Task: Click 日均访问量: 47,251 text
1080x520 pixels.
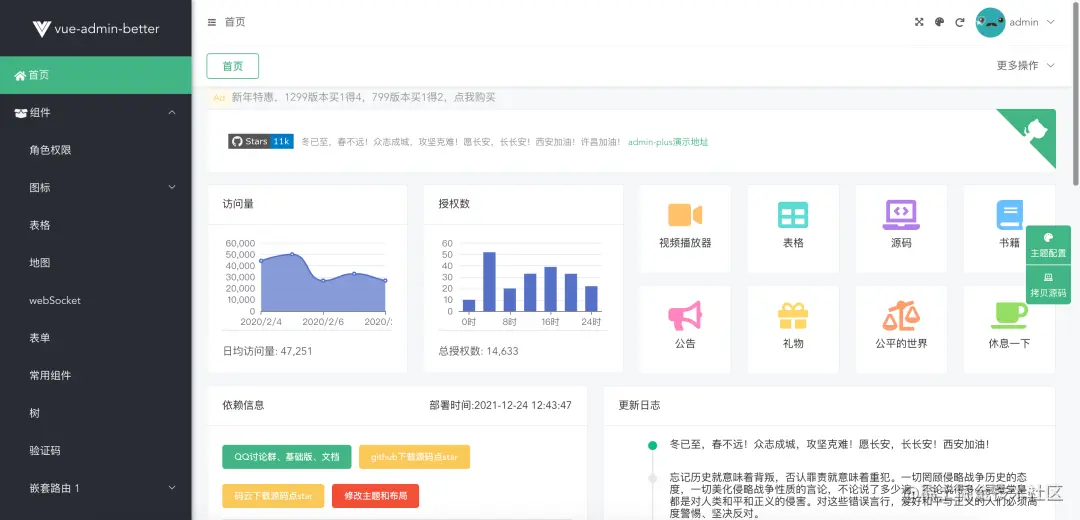Action: tap(268, 351)
